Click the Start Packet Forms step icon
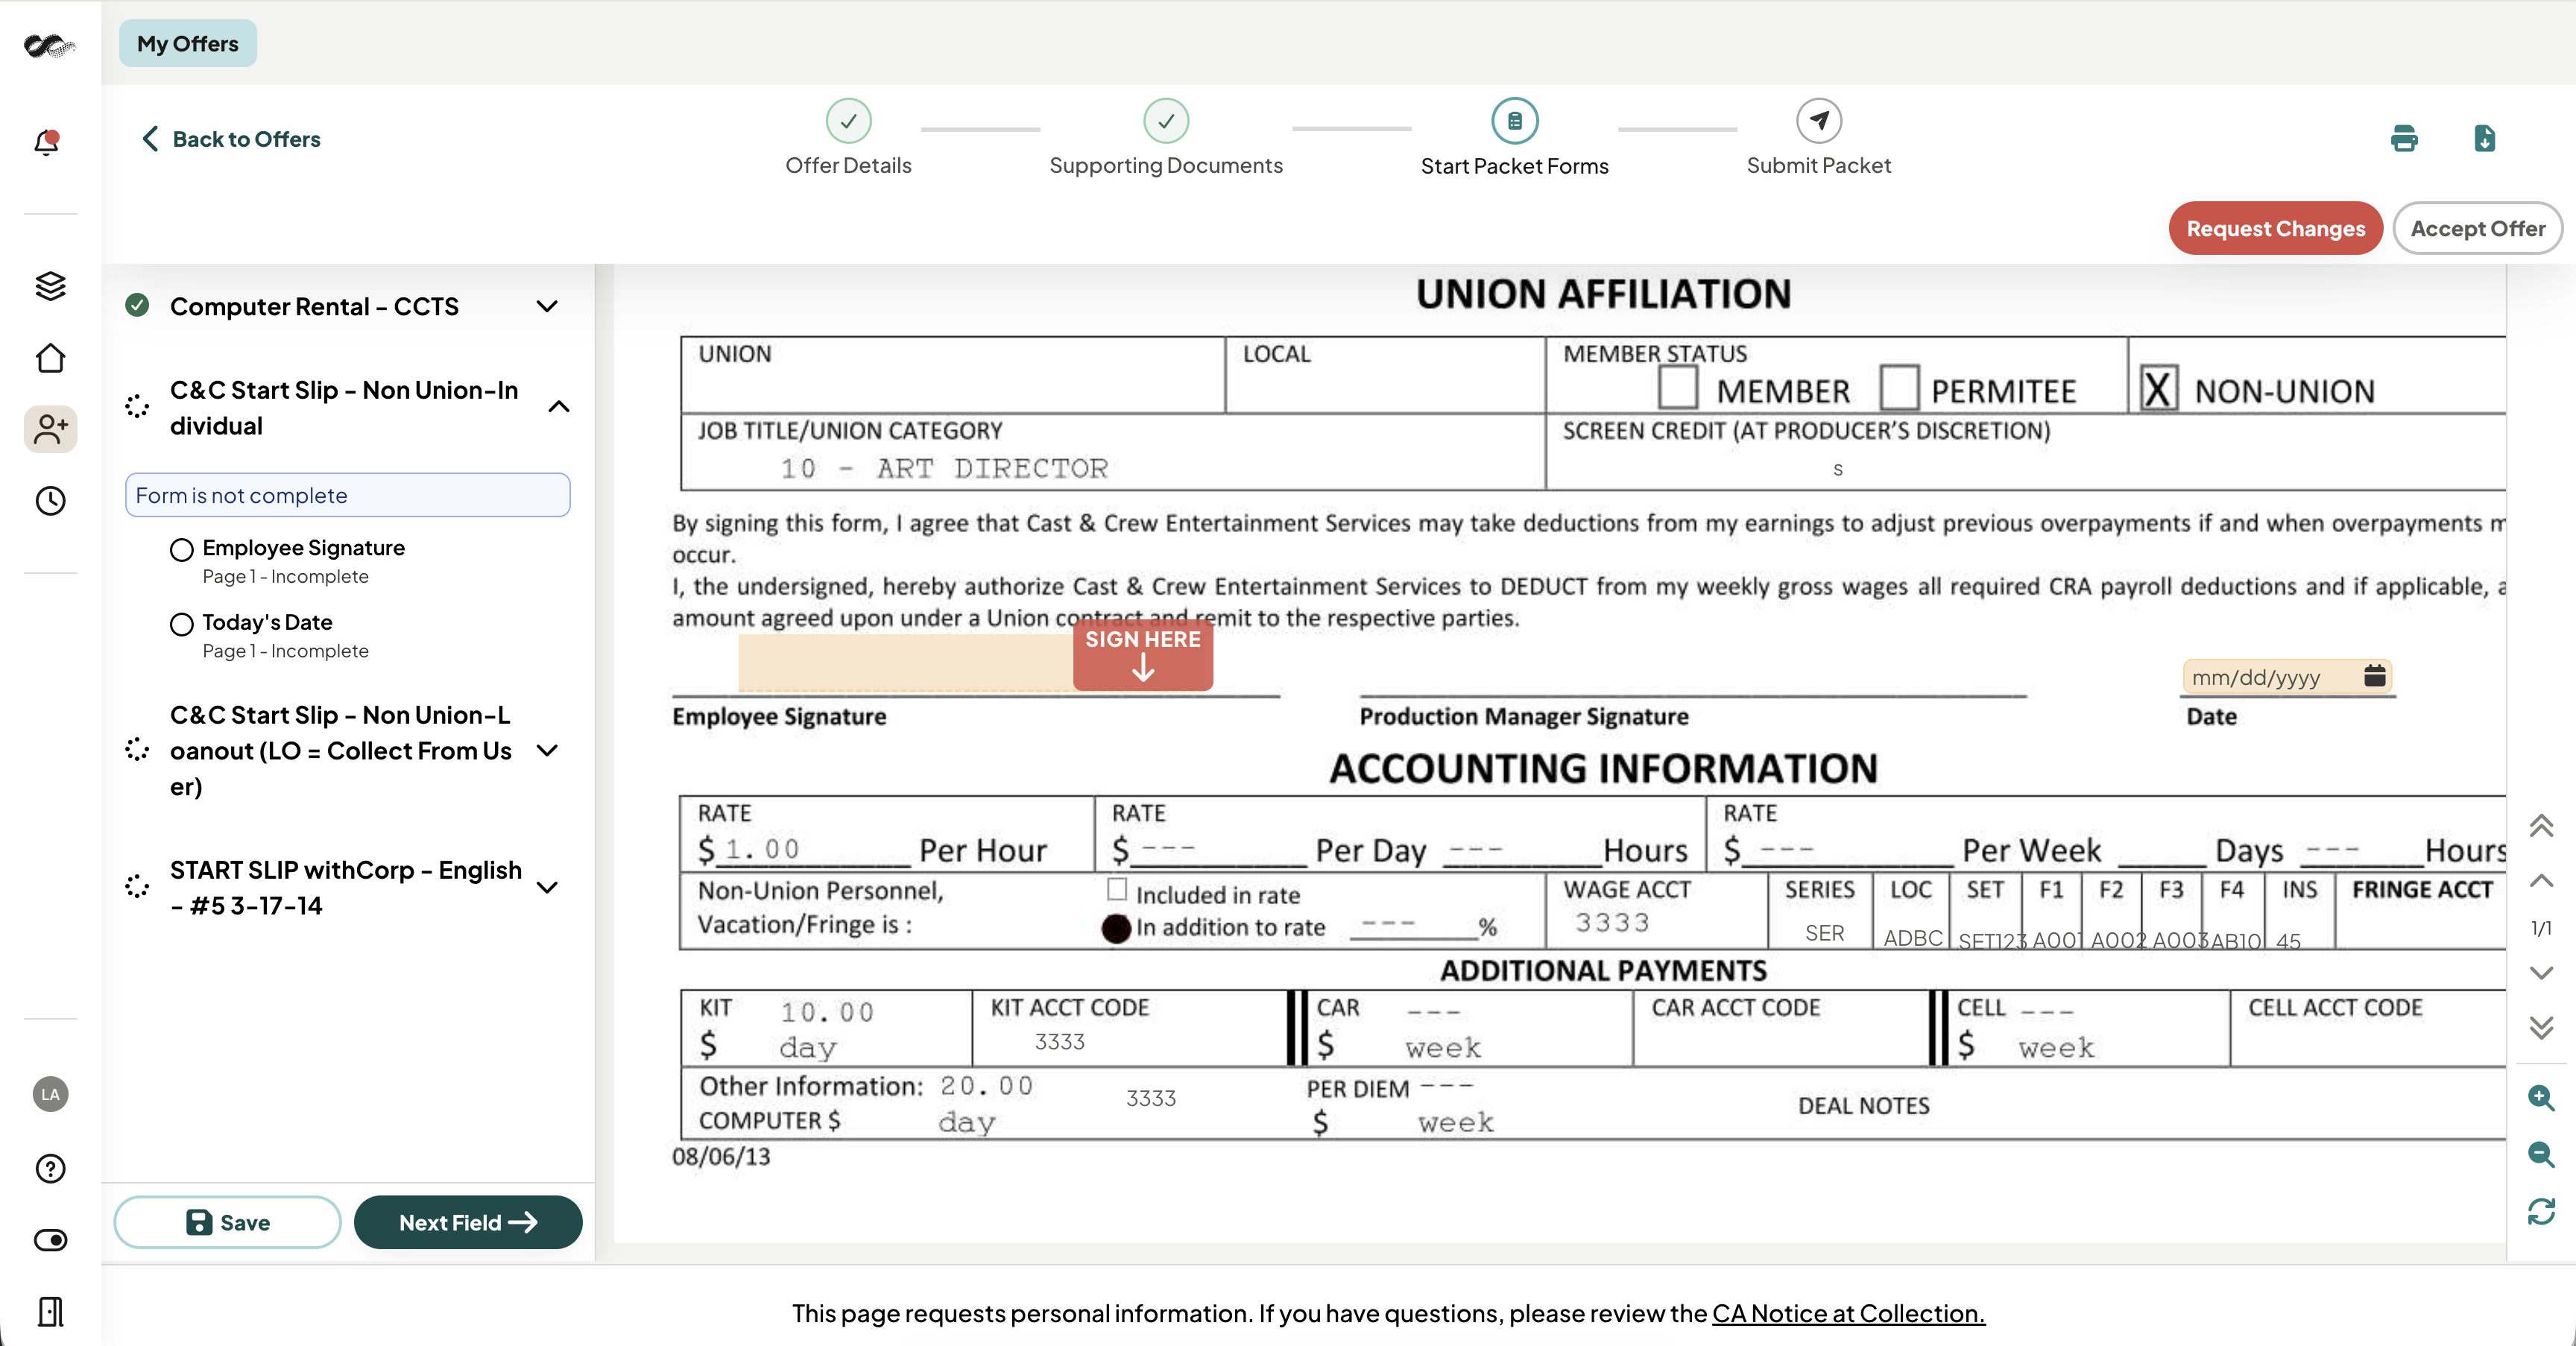Viewport: 2576px width, 1346px height. tap(1514, 121)
